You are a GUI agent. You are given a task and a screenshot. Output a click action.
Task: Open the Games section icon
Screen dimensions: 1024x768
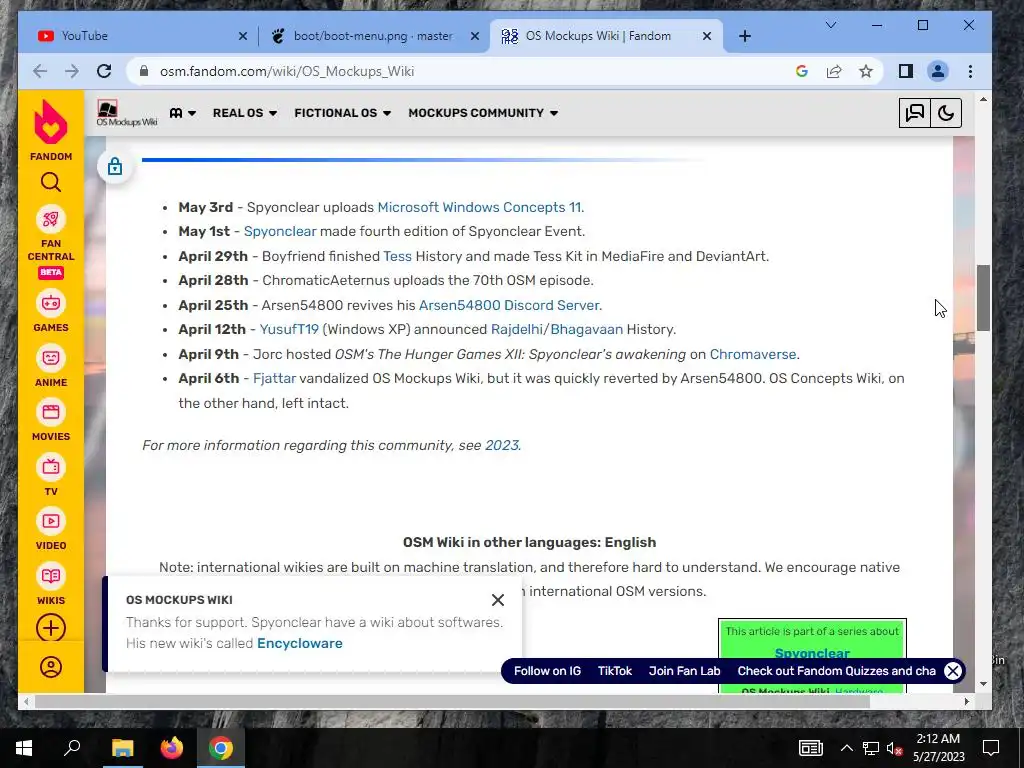coord(51,312)
